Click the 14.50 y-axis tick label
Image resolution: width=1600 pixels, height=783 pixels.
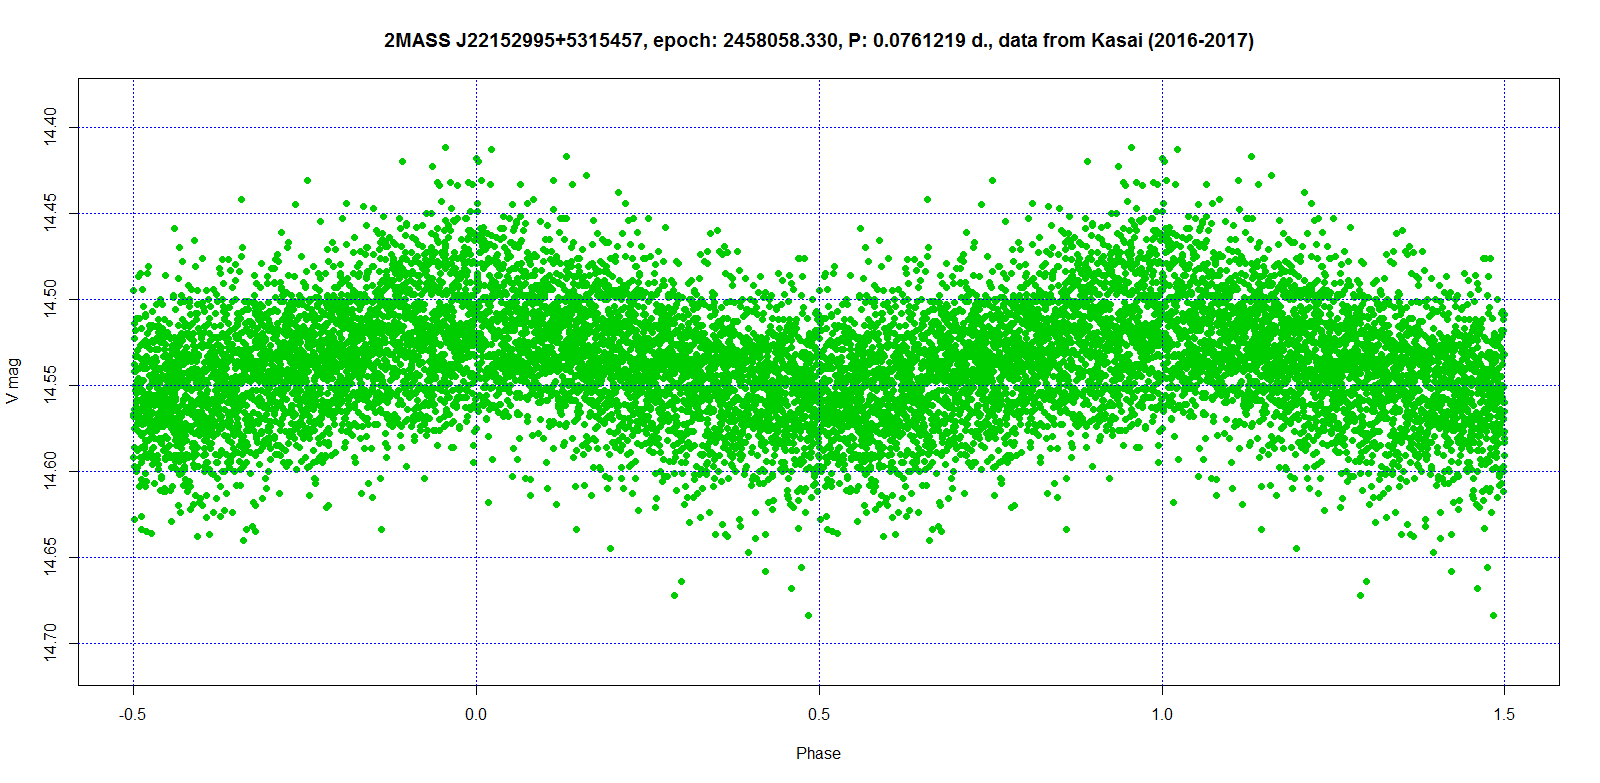click(x=51, y=299)
